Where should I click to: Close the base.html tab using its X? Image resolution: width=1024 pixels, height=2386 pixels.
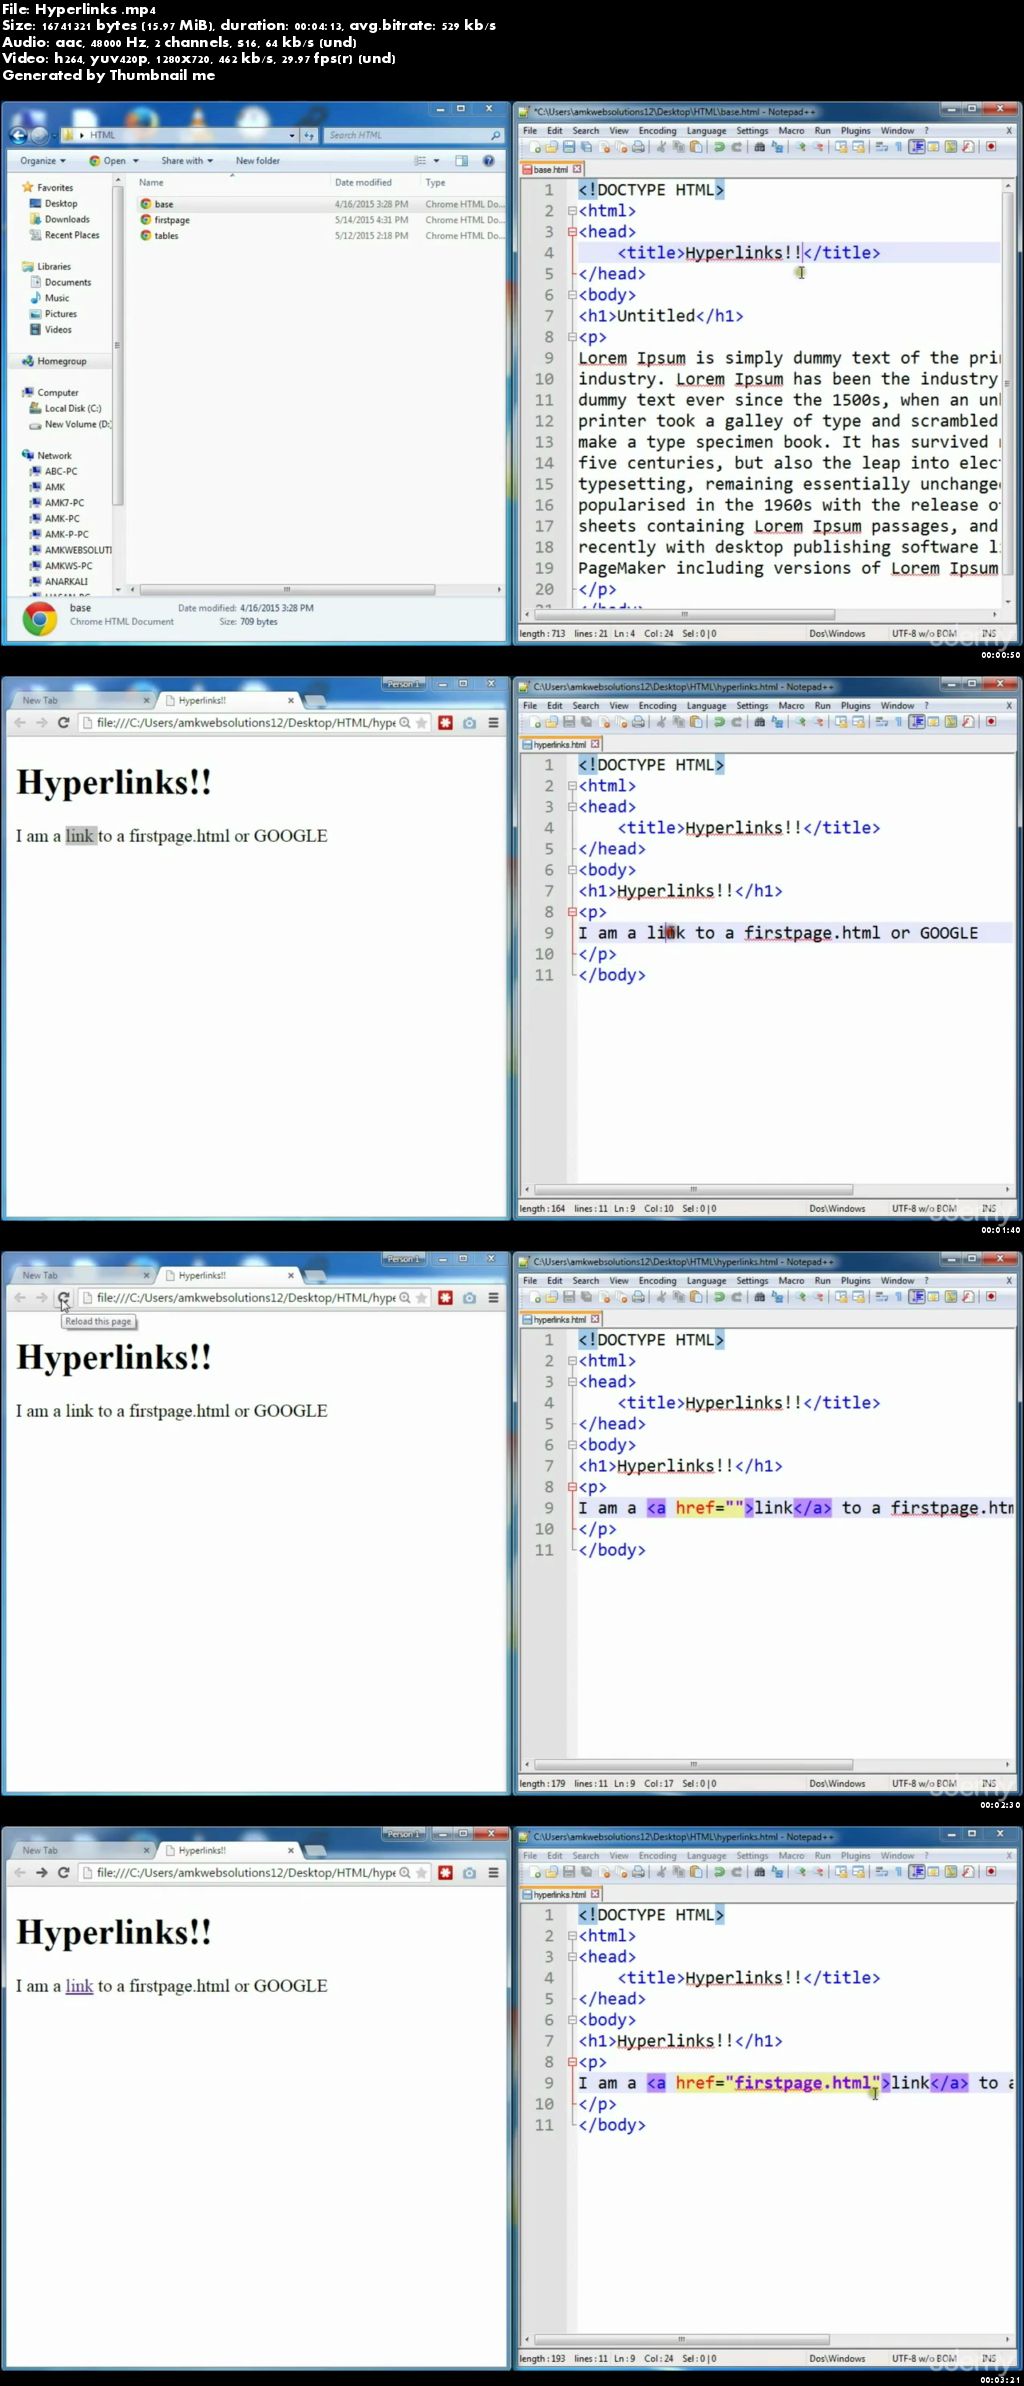click(x=577, y=169)
